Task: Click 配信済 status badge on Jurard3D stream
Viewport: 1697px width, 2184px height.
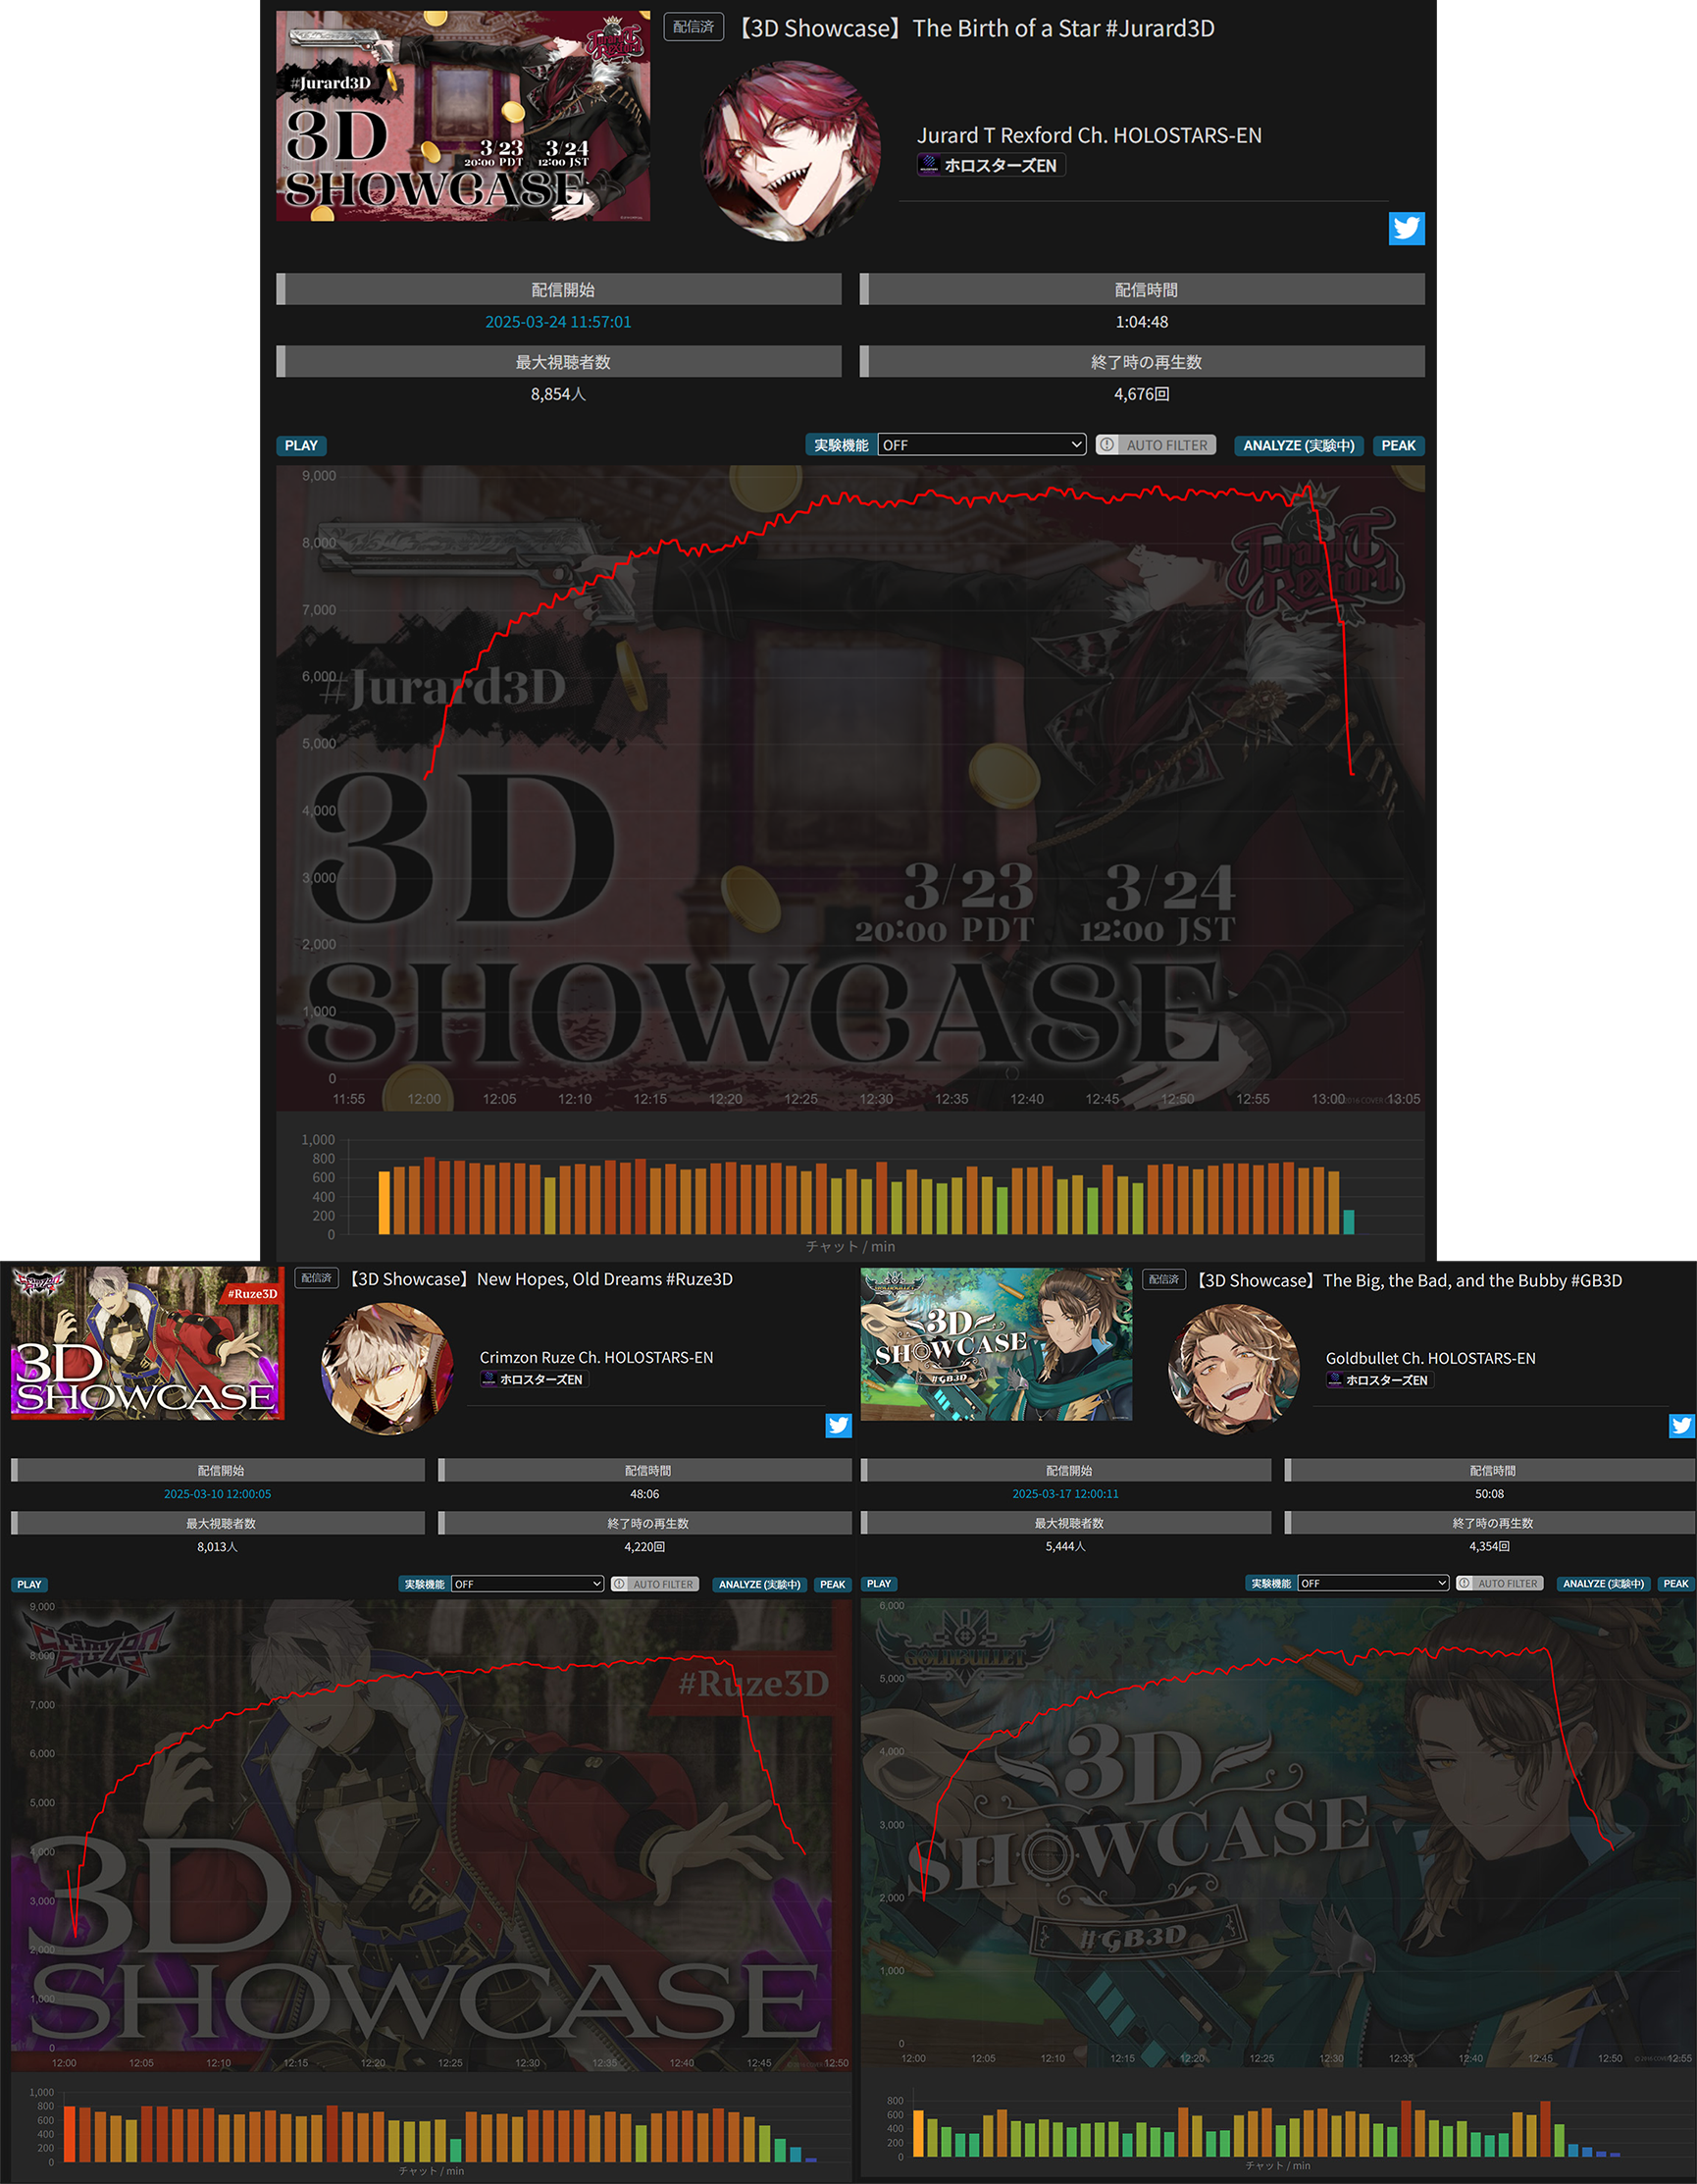Action: click(x=693, y=27)
